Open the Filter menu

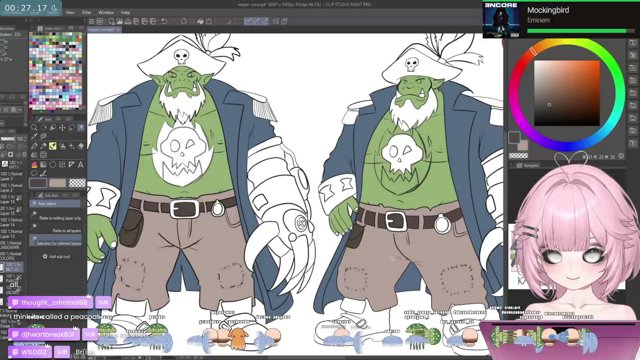click(x=87, y=13)
